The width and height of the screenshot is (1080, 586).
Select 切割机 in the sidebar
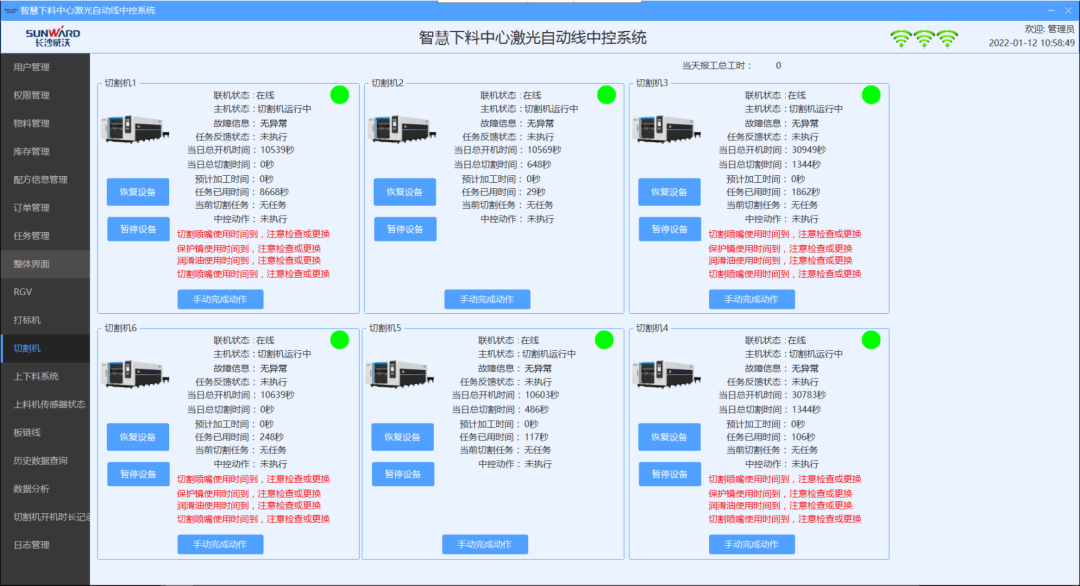[45, 348]
